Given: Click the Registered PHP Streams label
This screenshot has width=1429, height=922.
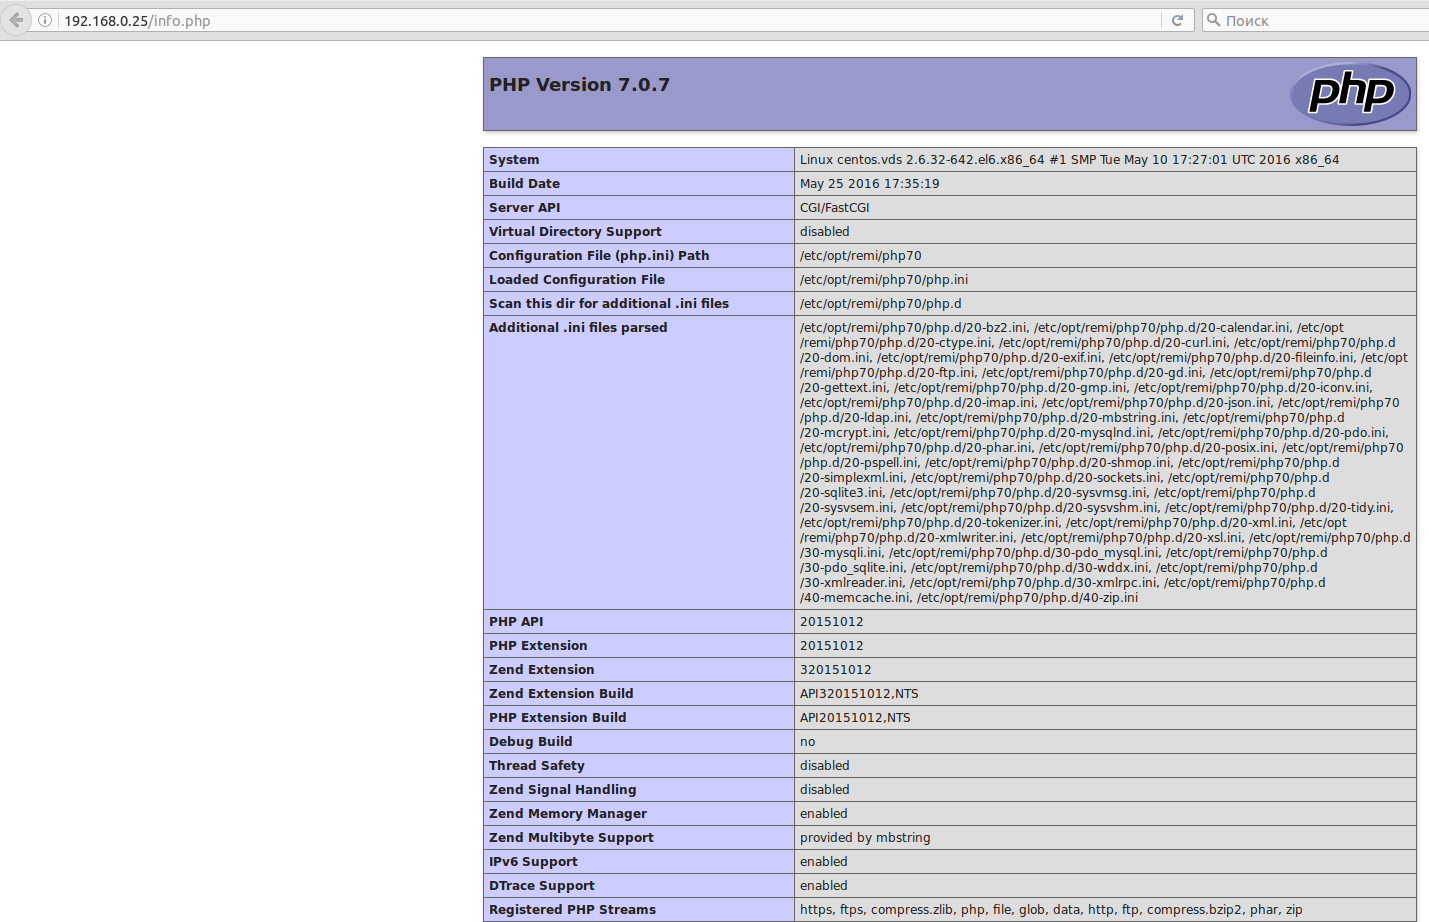Looking at the screenshot, I should [572, 910].
